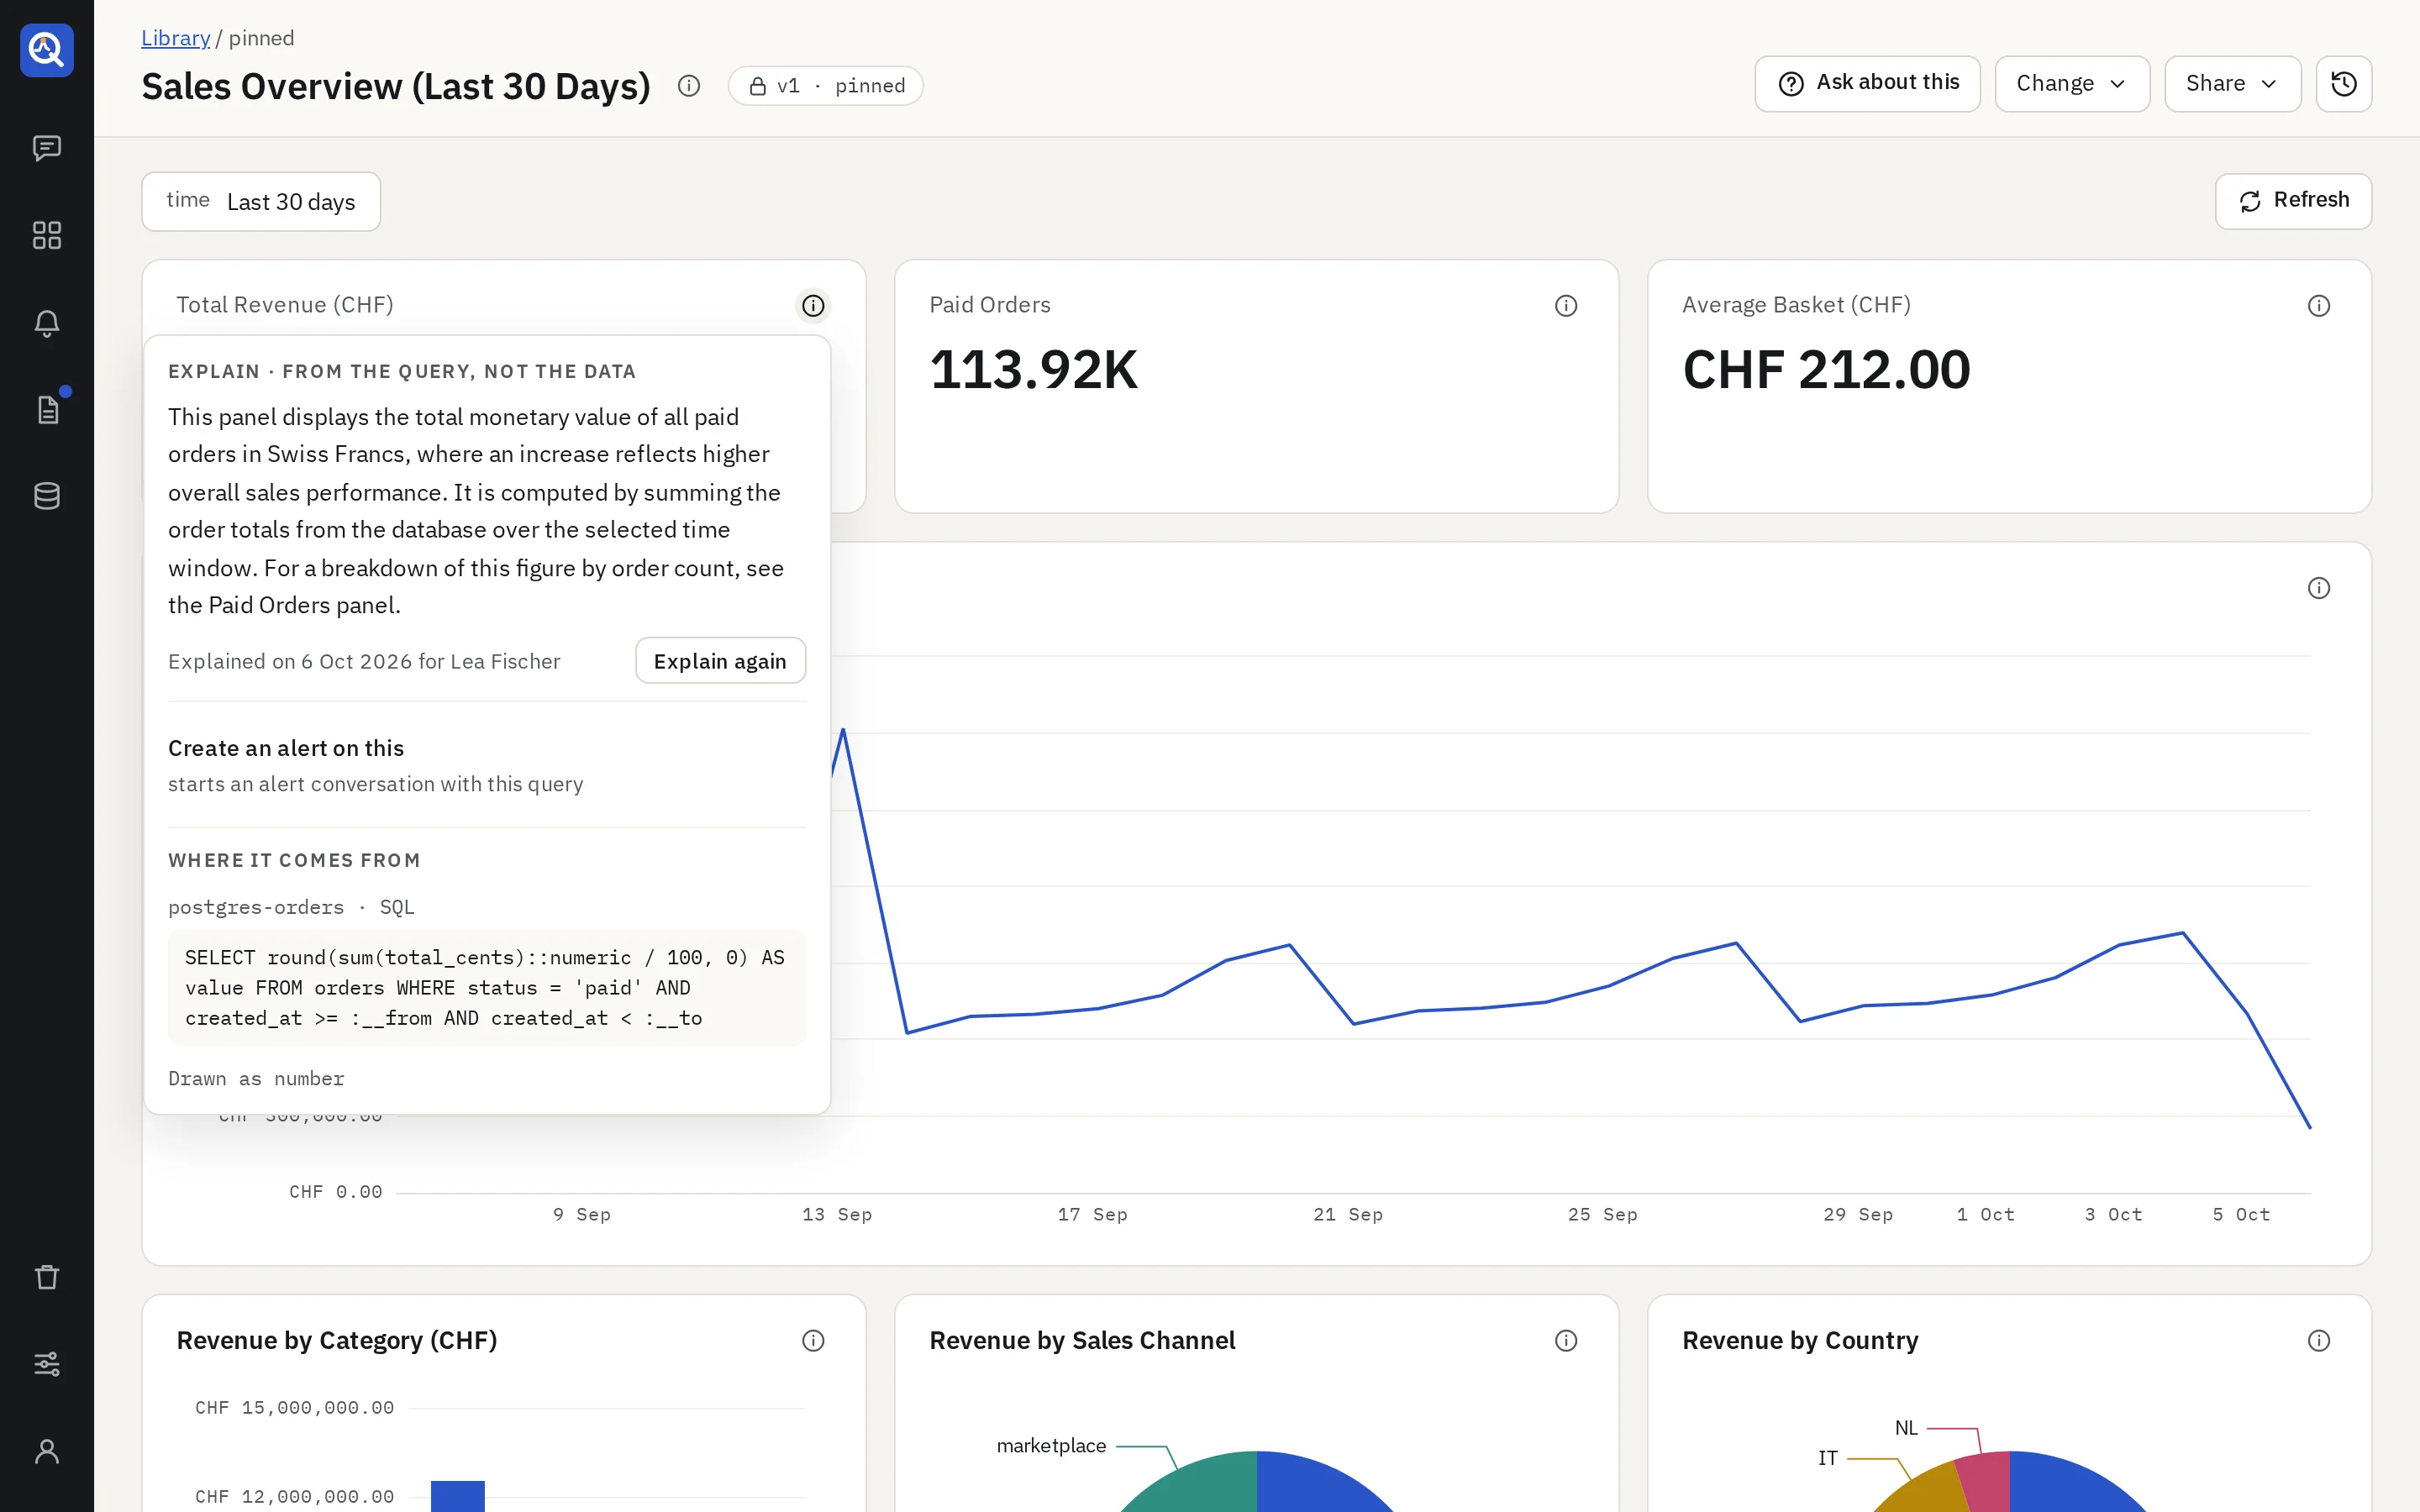Open the settings sliders sidebar icon

[47, 1364]
